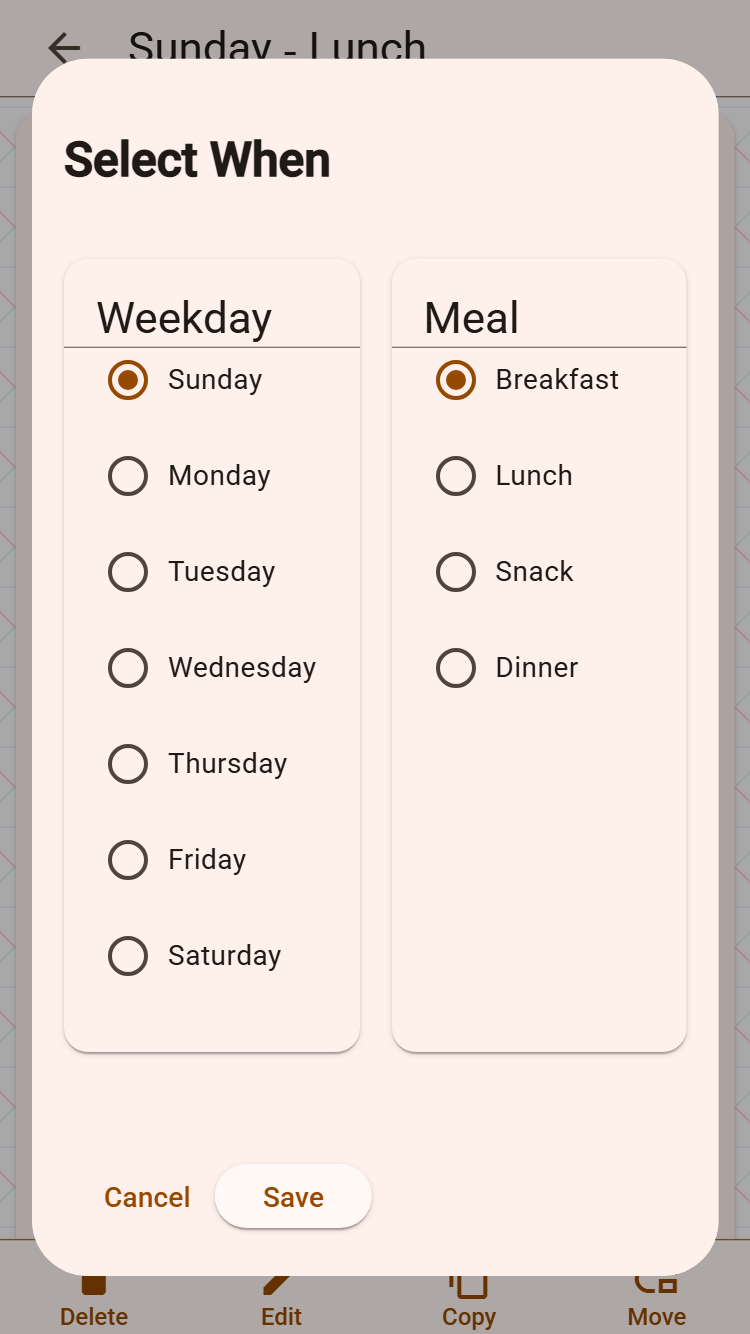The height and width of the screenshot is (1334, 750).
Task: Click the back arrow icon
Action: [64, 47]
